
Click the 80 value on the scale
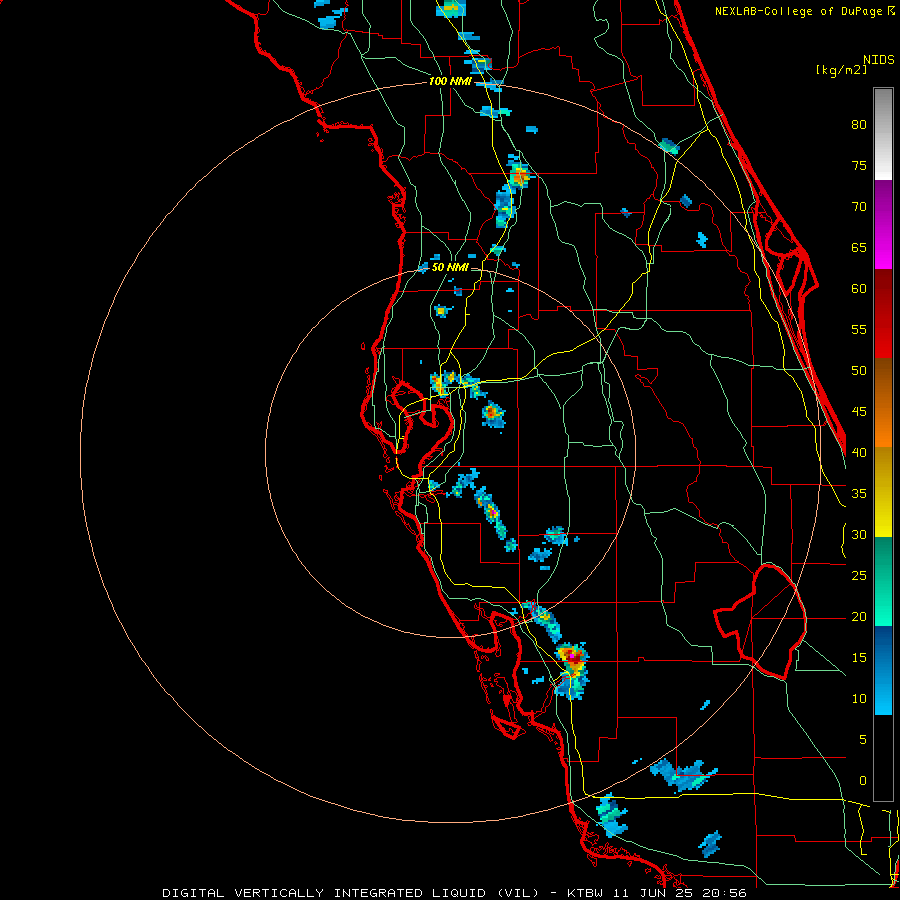pos(859,125)
